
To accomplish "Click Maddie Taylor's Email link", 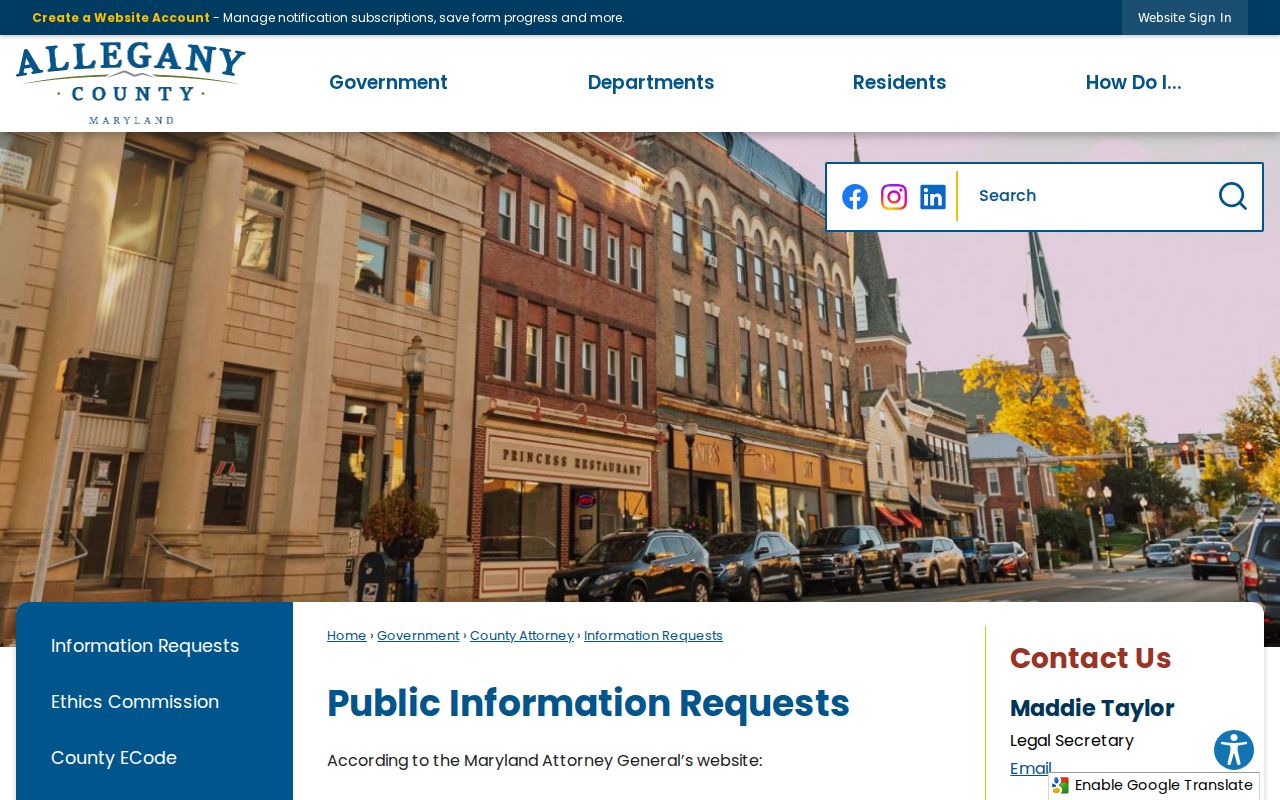I will [1030, 769].
